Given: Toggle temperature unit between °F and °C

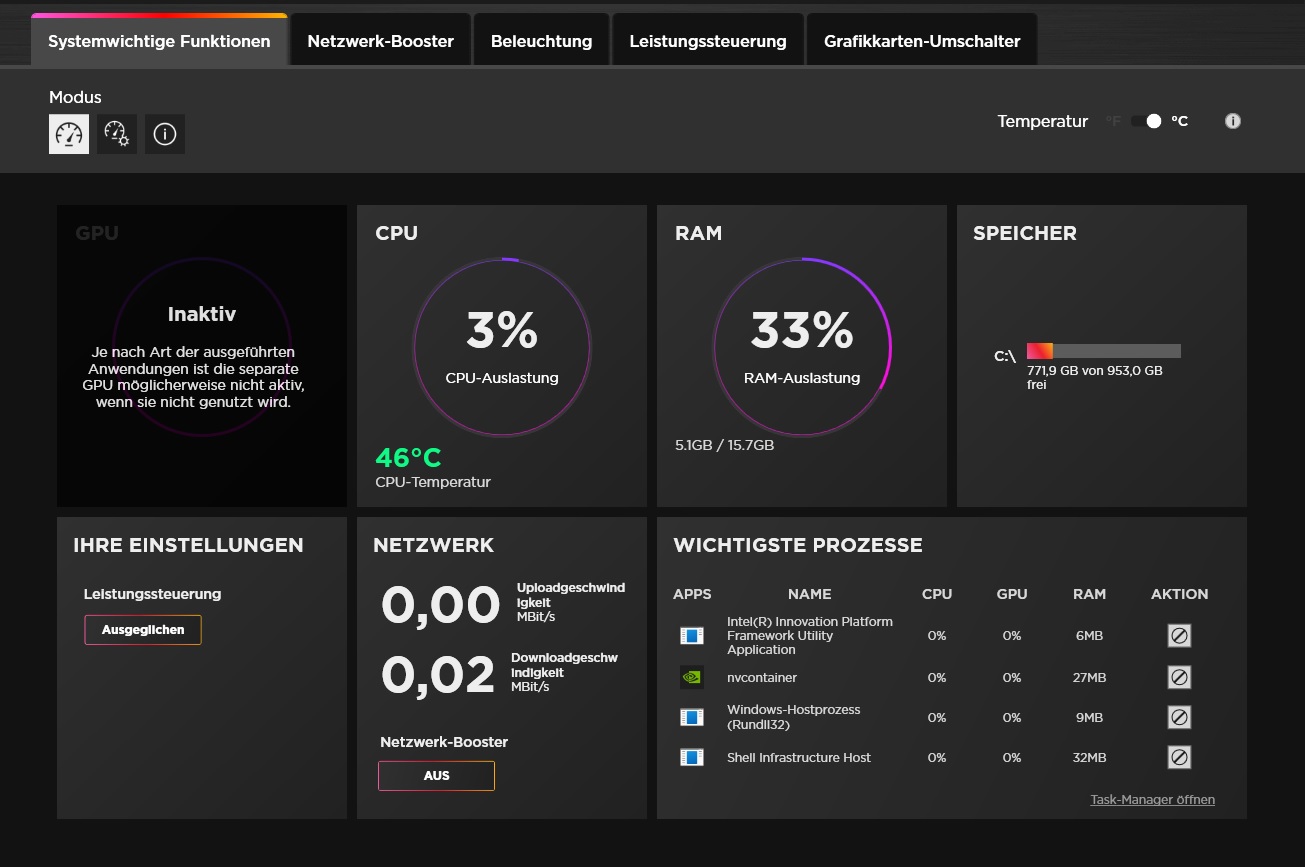Looking at the screenshot, I should point(1146,121).
